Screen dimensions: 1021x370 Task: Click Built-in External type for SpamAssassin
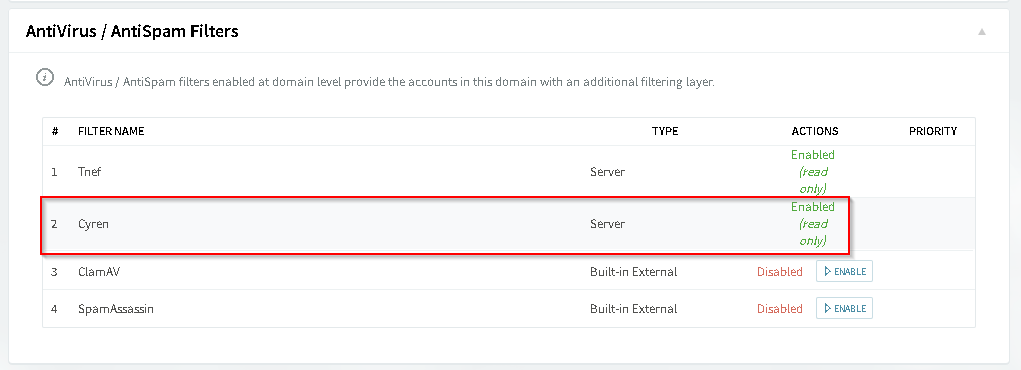634,309
